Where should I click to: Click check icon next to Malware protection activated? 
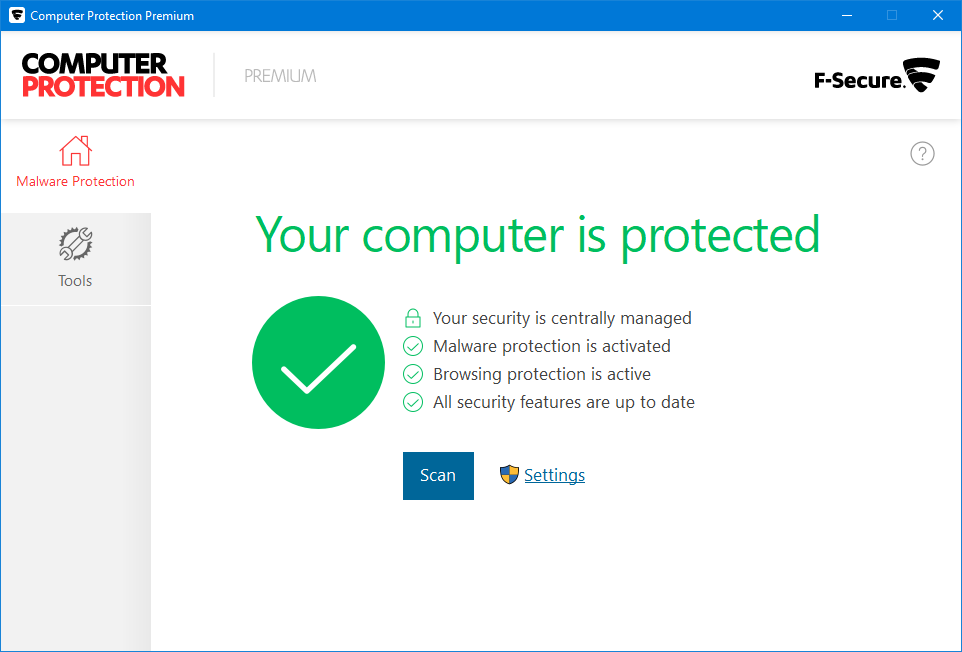click(412, 346)
